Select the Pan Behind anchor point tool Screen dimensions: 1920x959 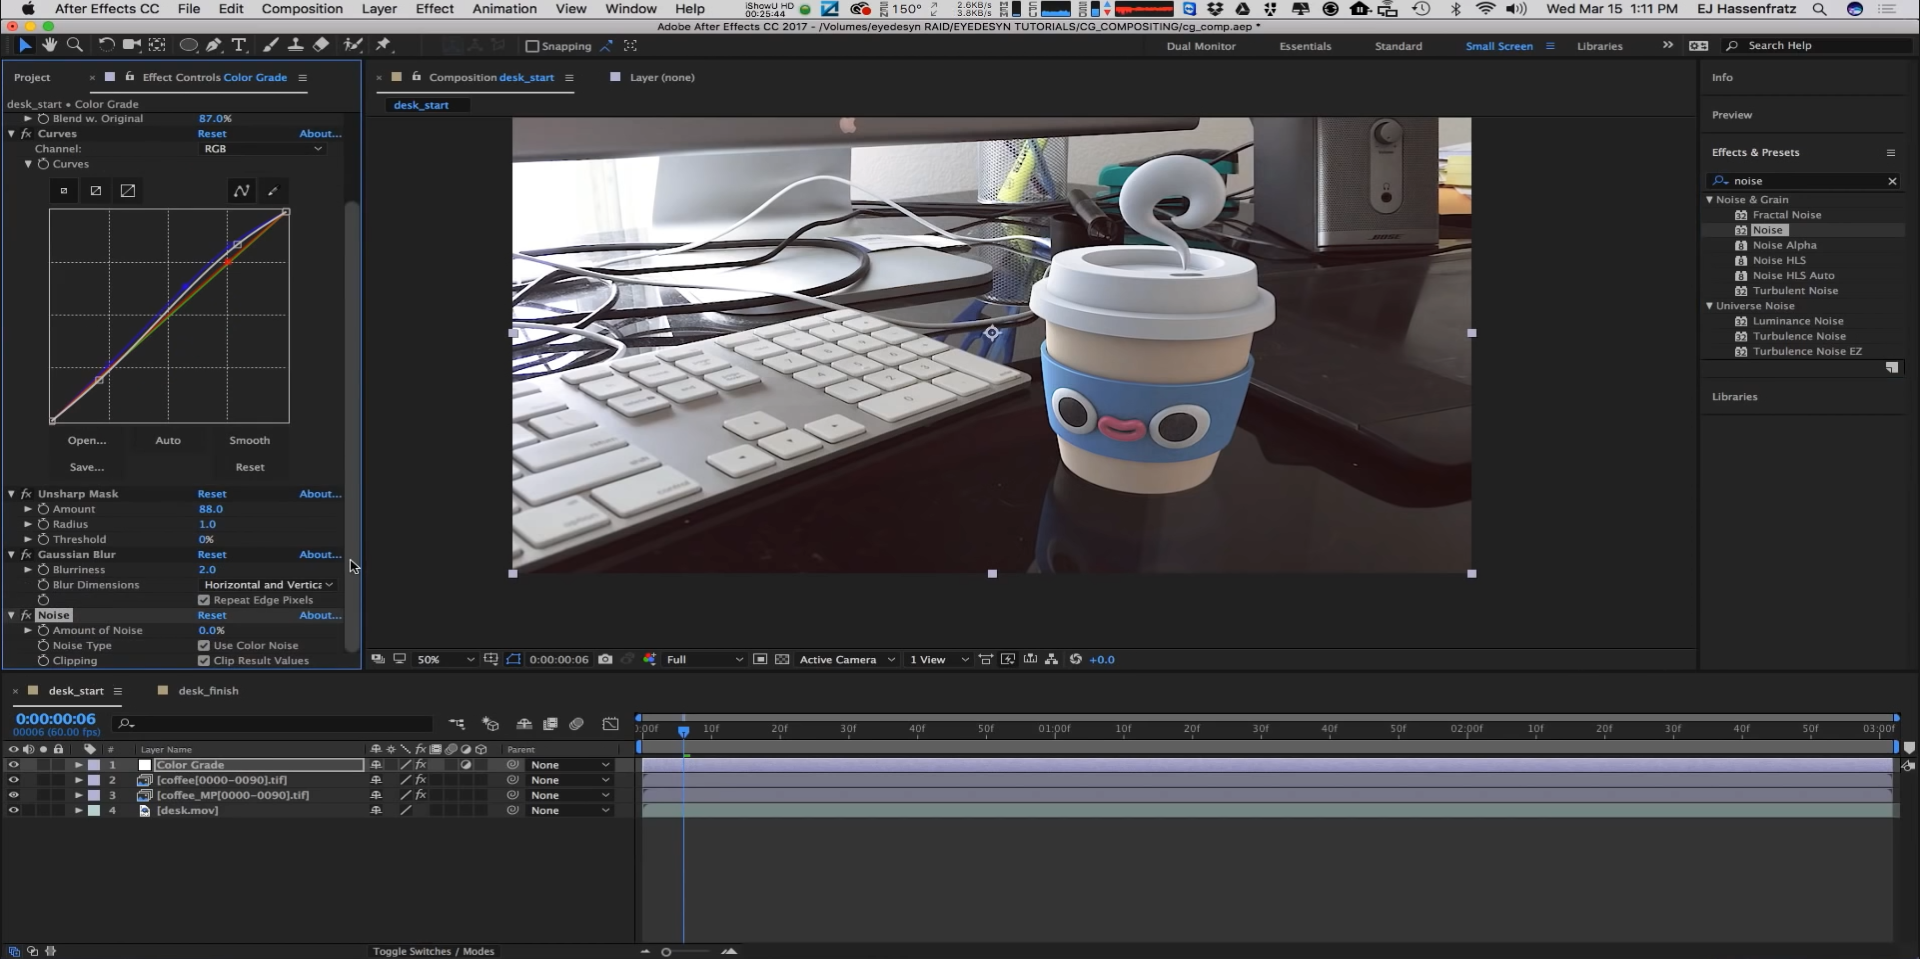[x=157, y=45]
